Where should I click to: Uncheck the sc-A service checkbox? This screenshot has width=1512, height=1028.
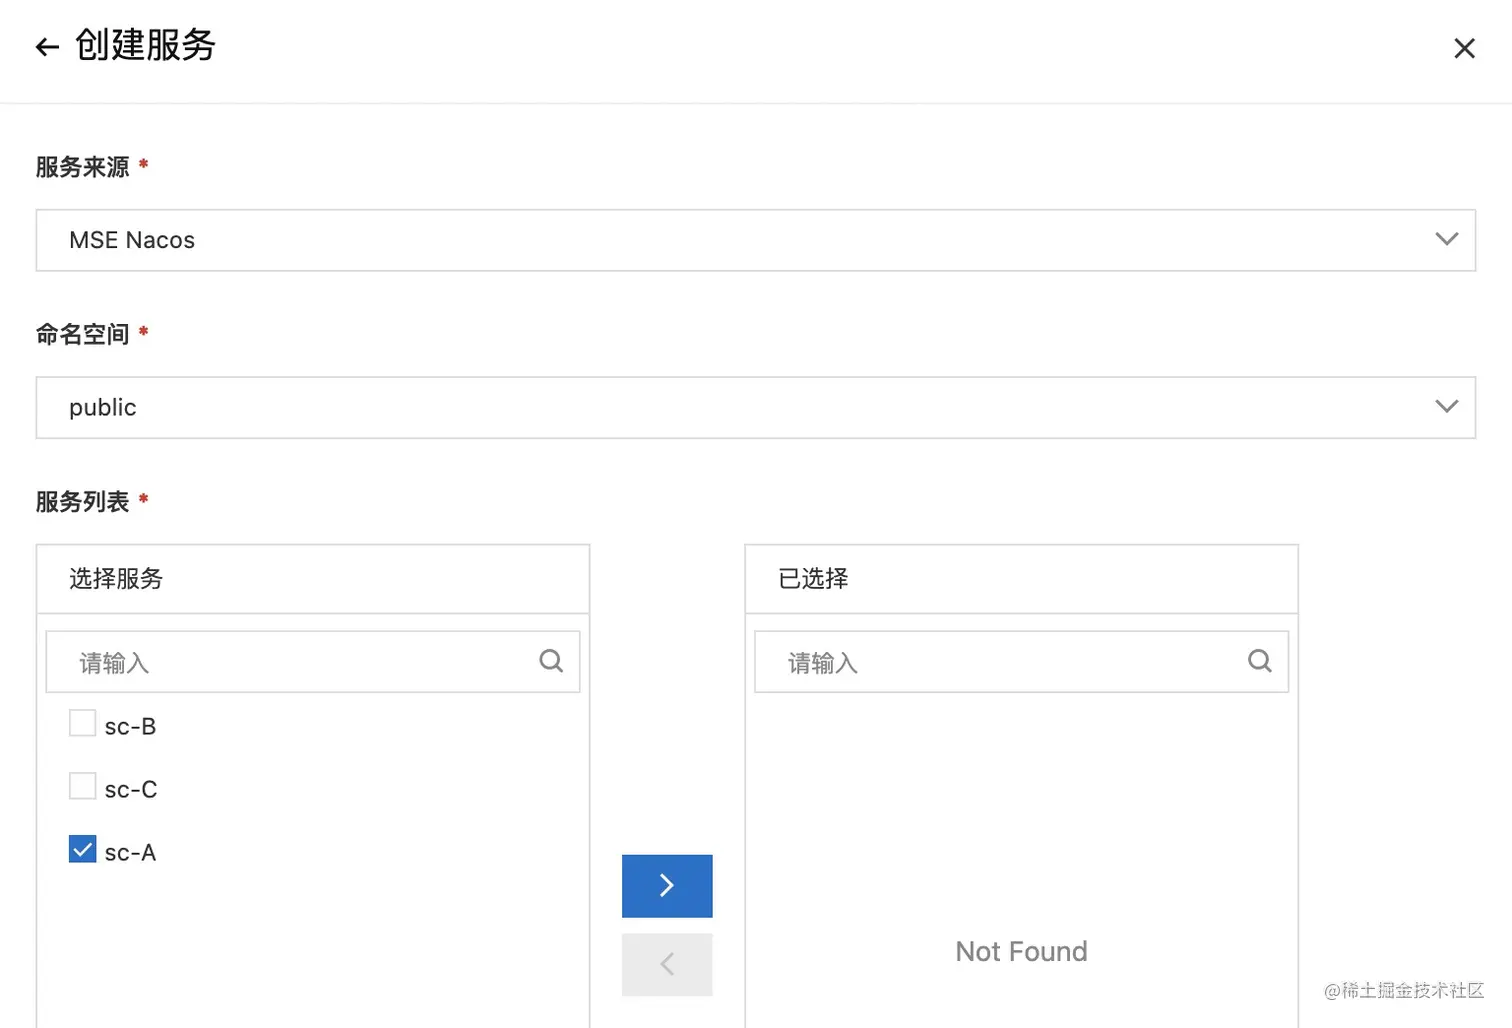tap(83, 849)
